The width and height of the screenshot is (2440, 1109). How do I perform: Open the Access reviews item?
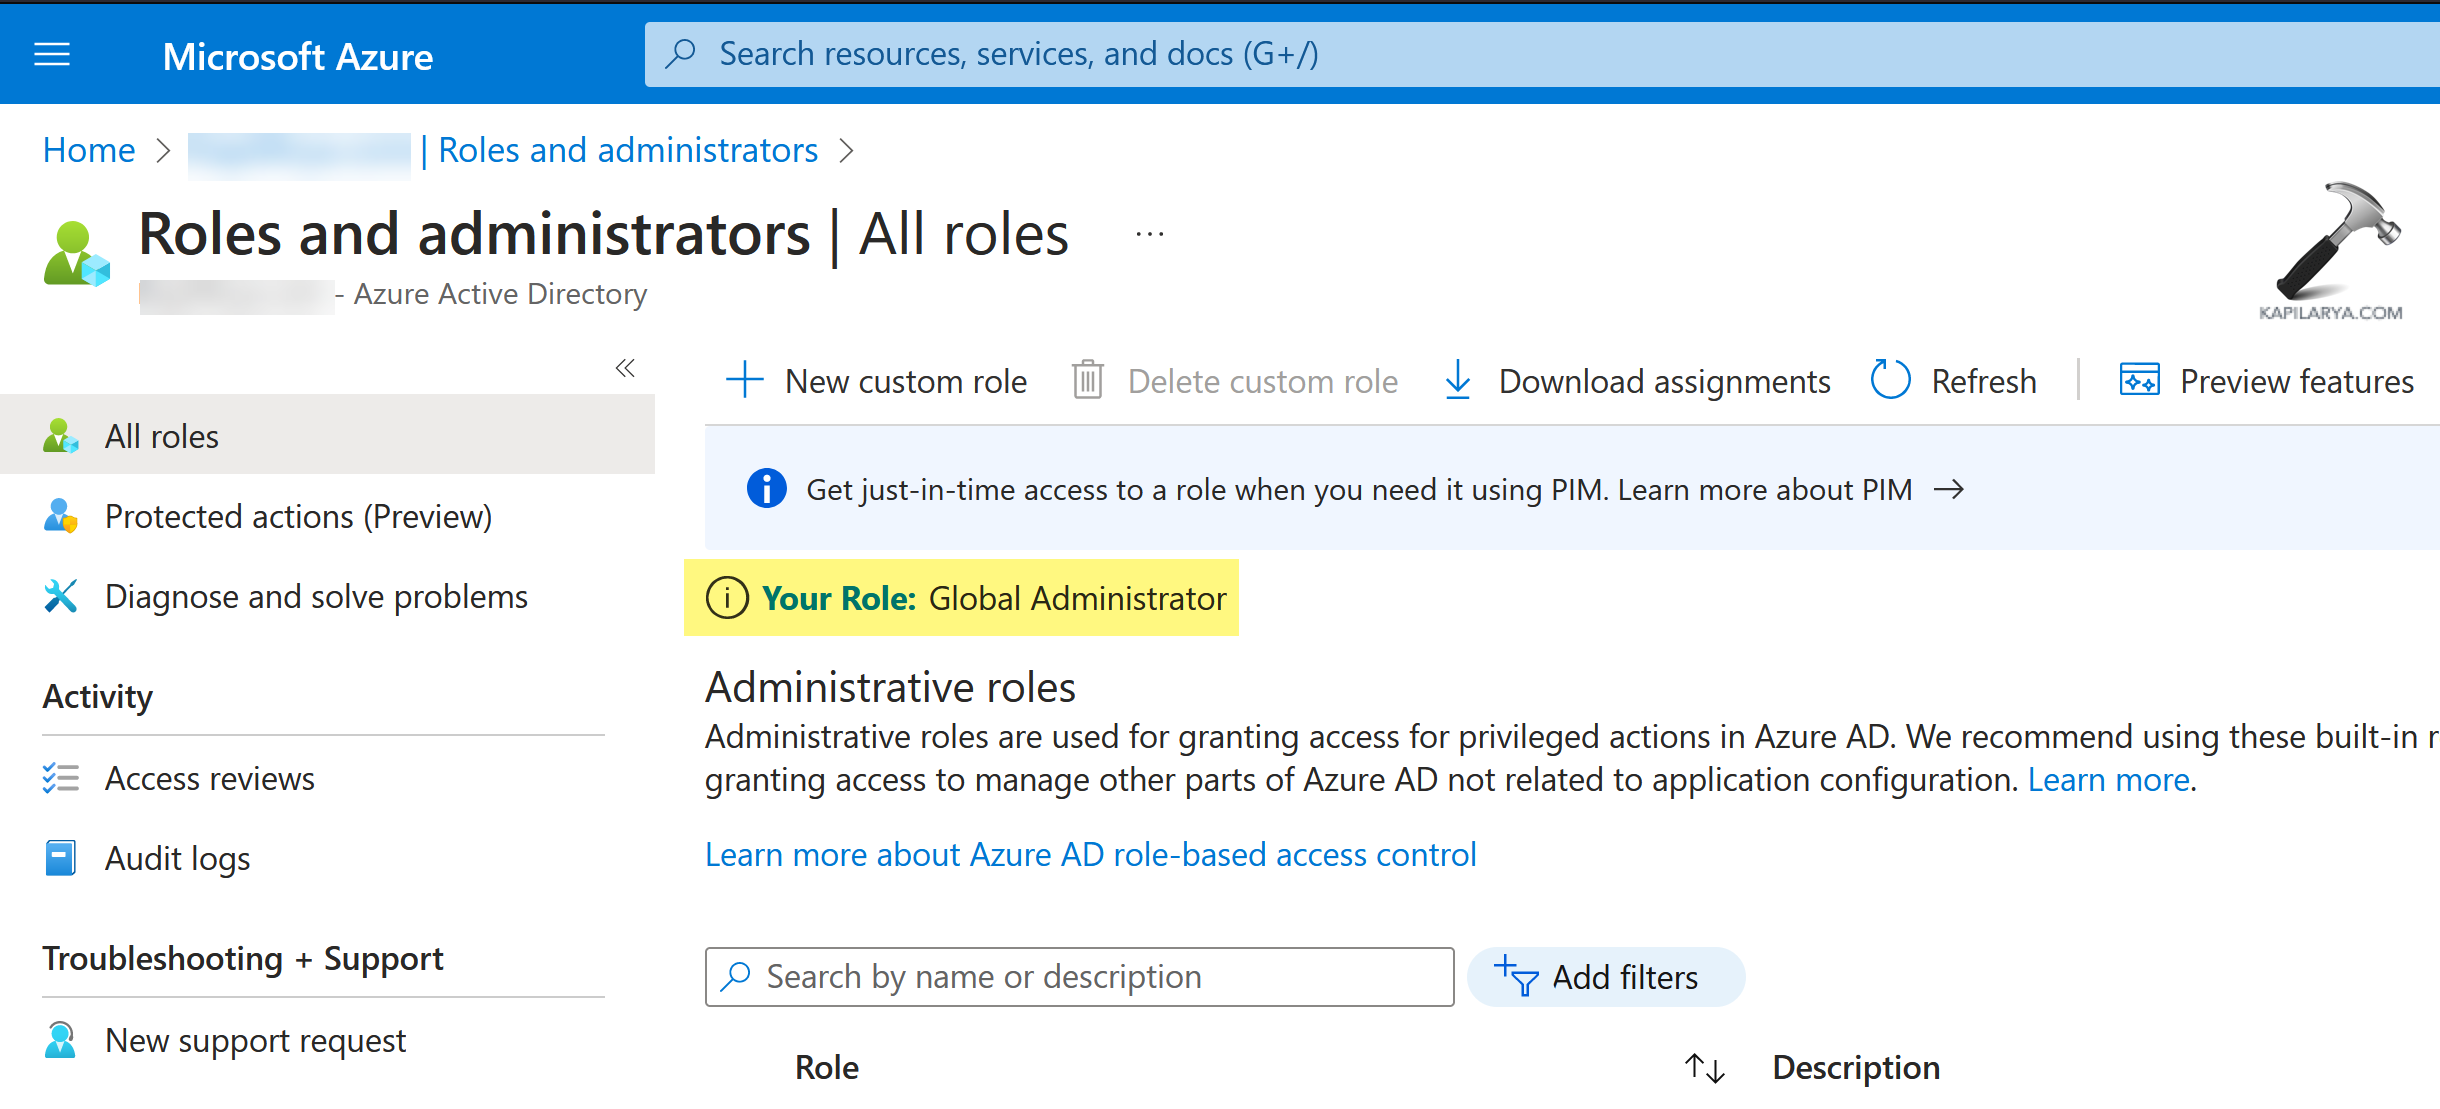click(209, 778)
